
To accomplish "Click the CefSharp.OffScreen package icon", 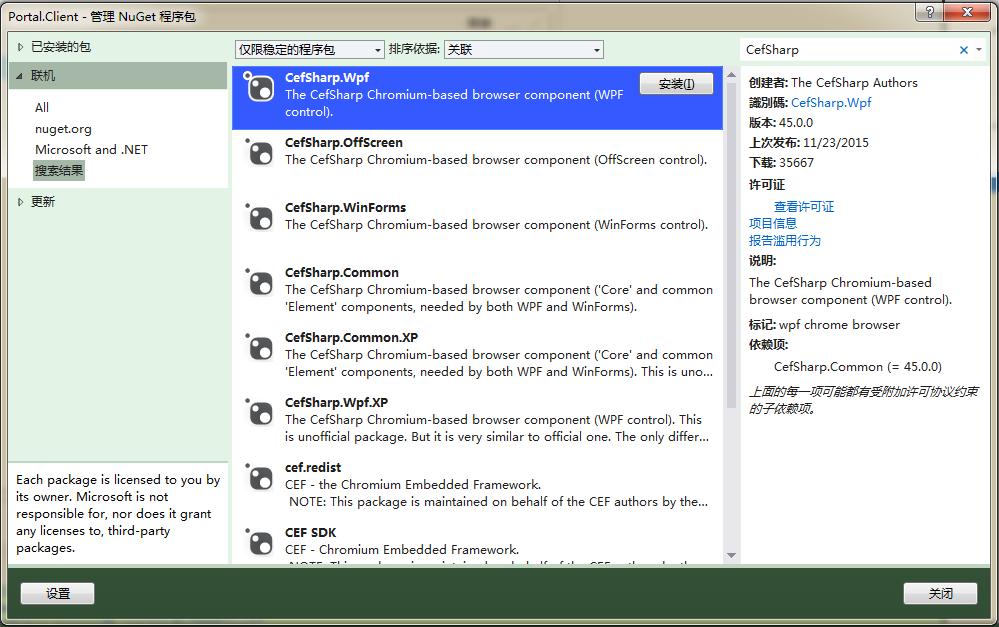I will 260,153.
